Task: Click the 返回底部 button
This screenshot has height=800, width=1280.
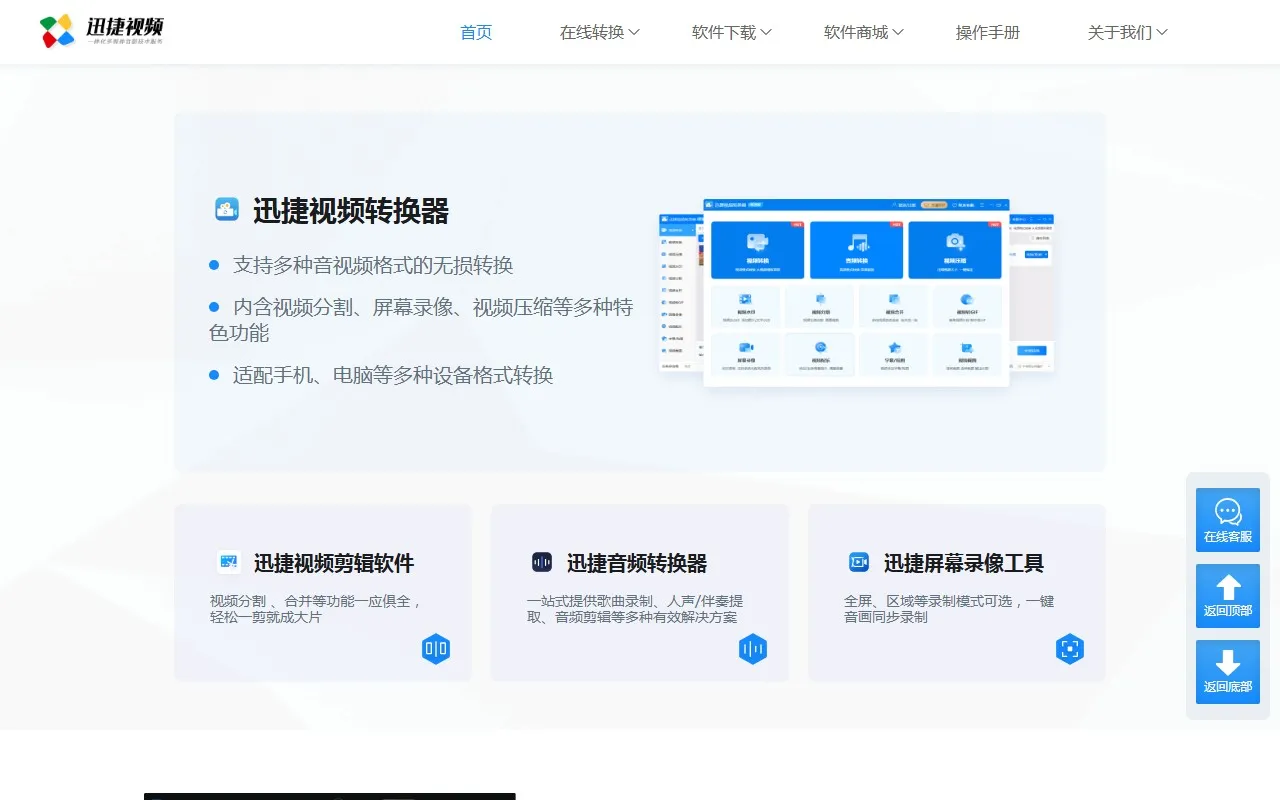Action: [x=1228, y=672]
